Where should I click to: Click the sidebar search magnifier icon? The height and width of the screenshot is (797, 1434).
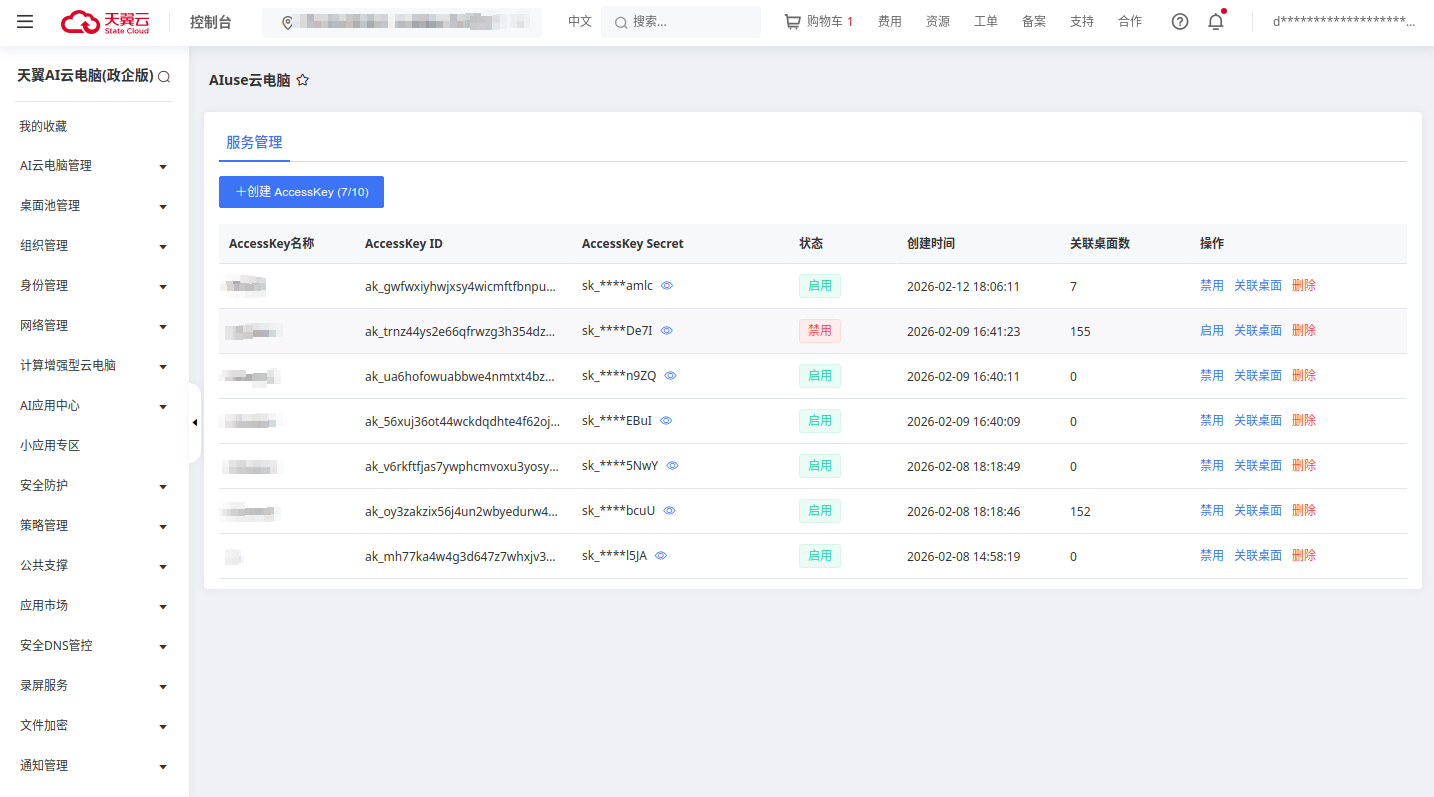pos(164,77)
